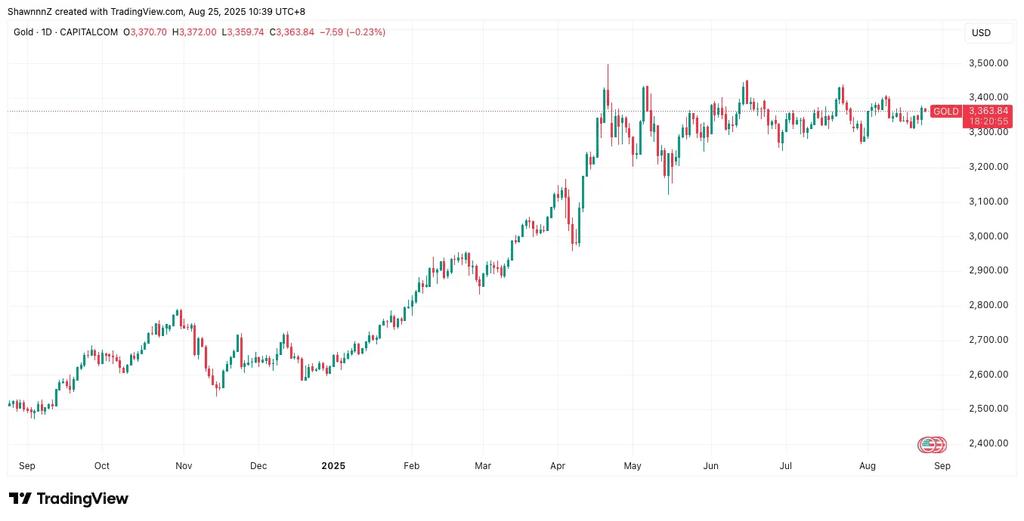Click the Apr label on the time axis

[557, 466]
